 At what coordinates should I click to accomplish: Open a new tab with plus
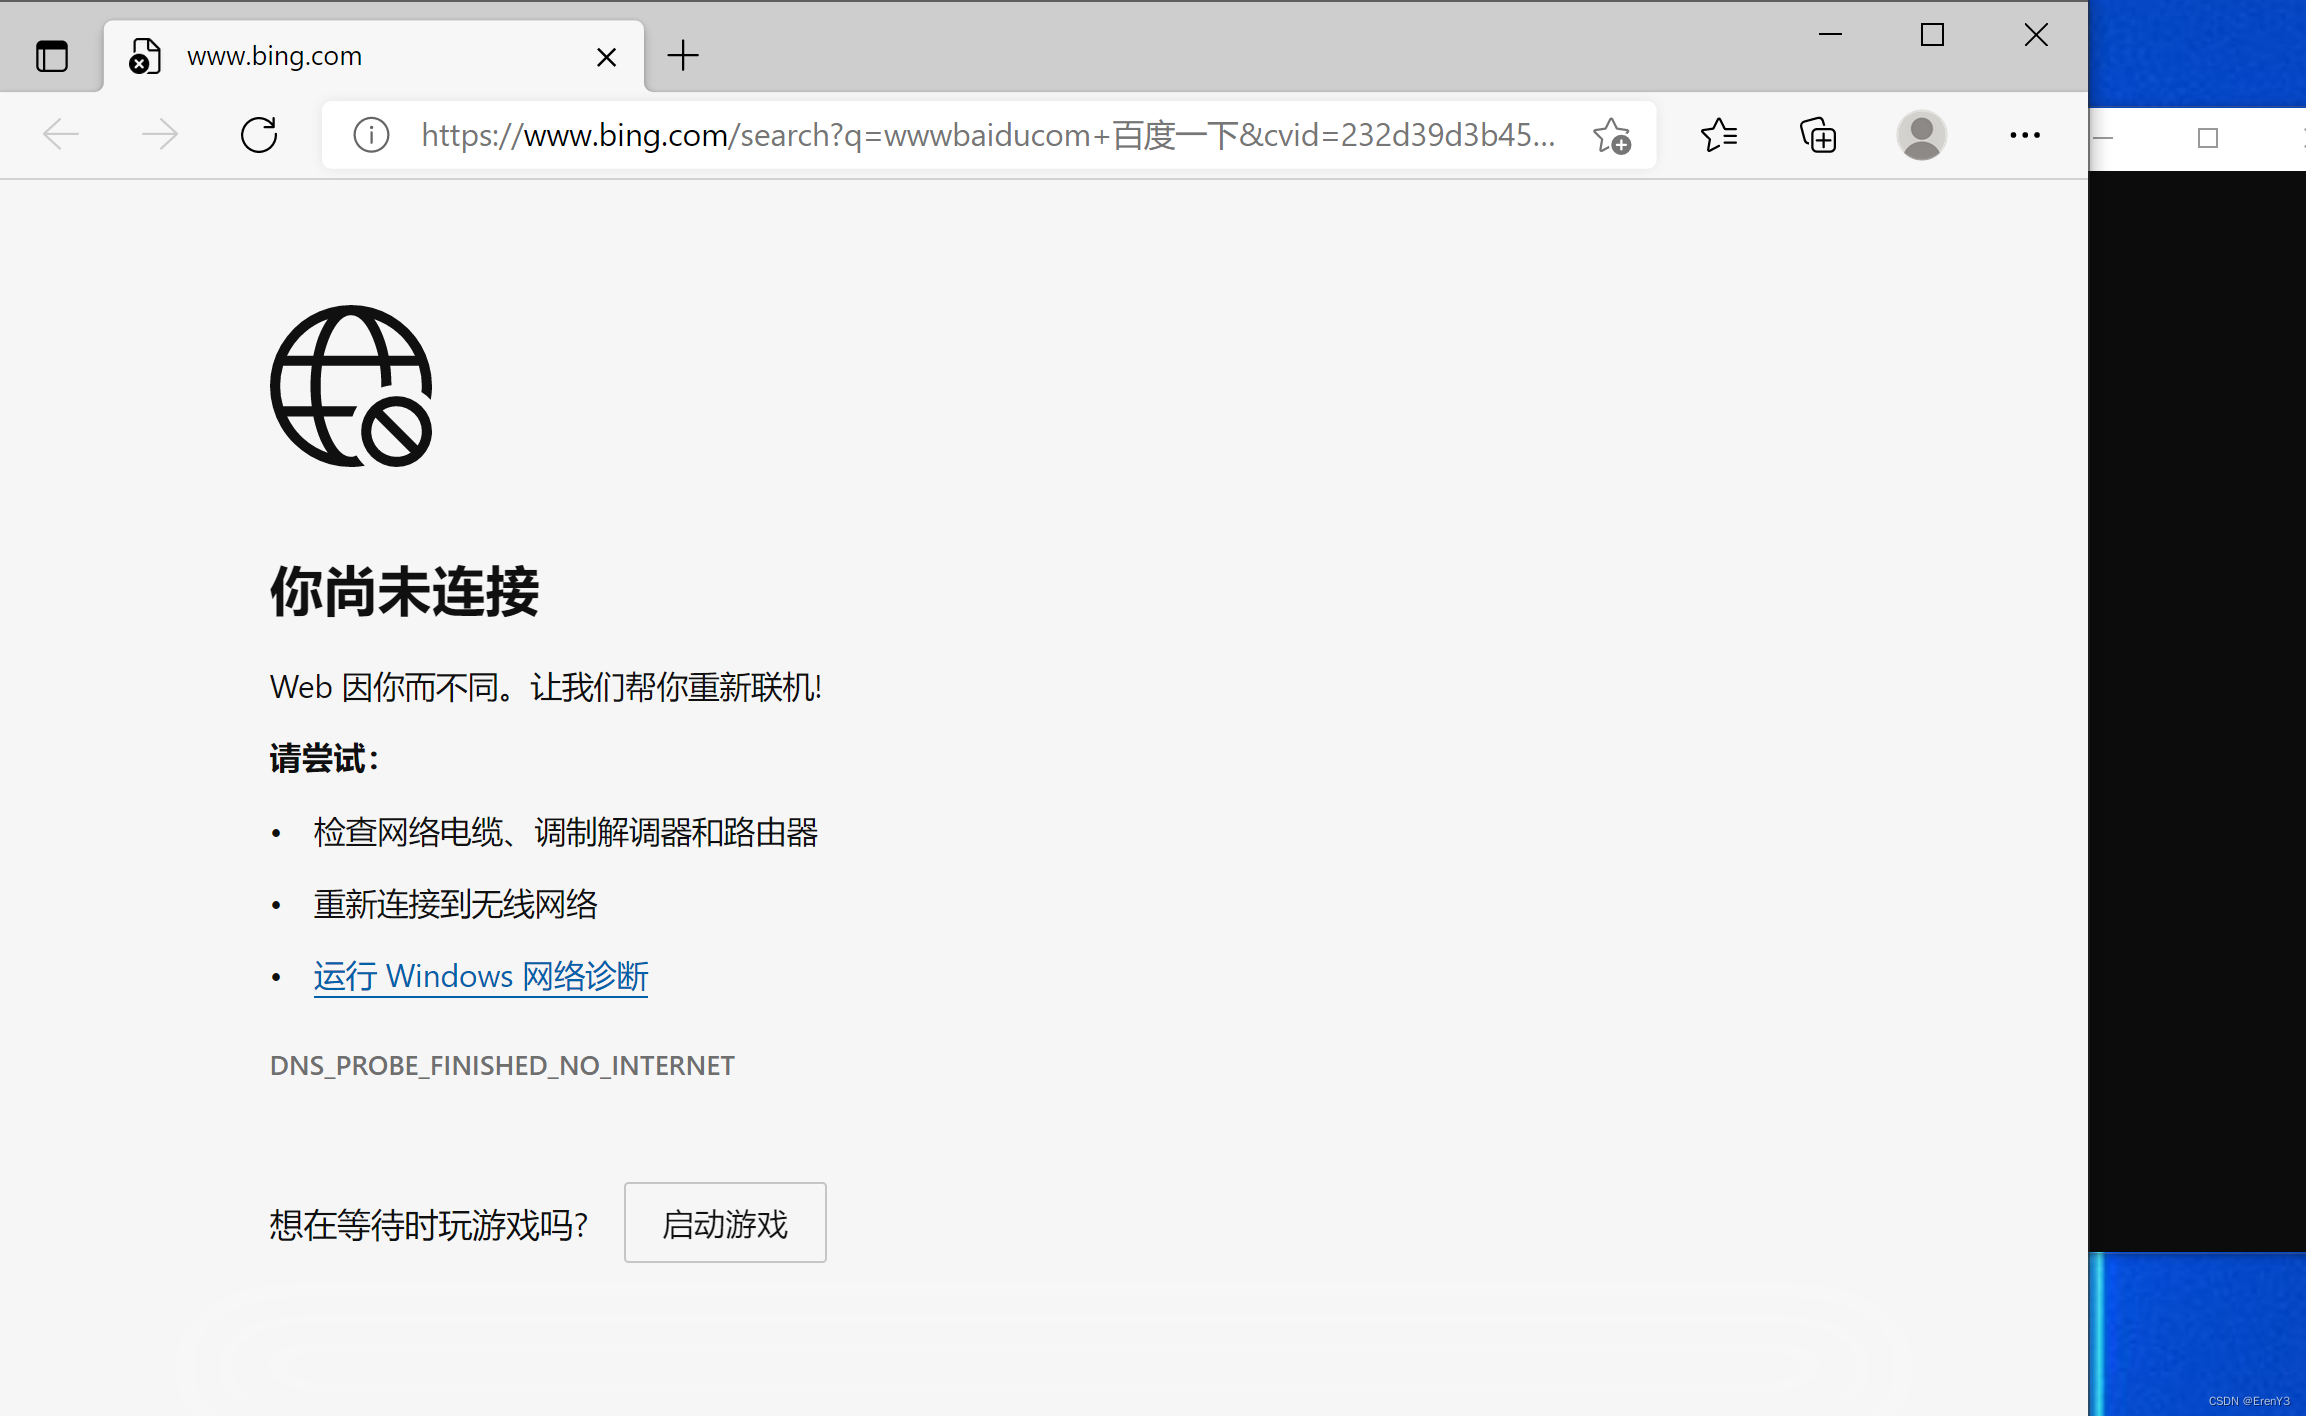point(683,55)
